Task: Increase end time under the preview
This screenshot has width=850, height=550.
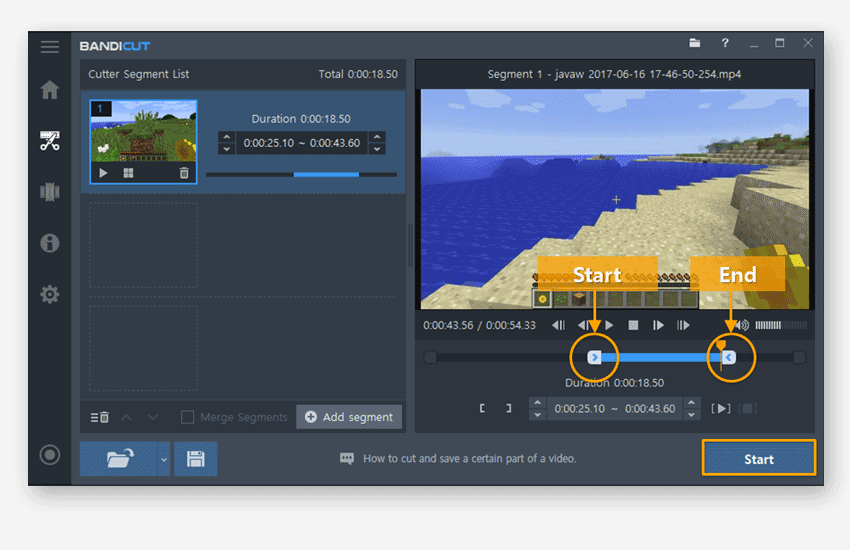Action: click(691, 403)
